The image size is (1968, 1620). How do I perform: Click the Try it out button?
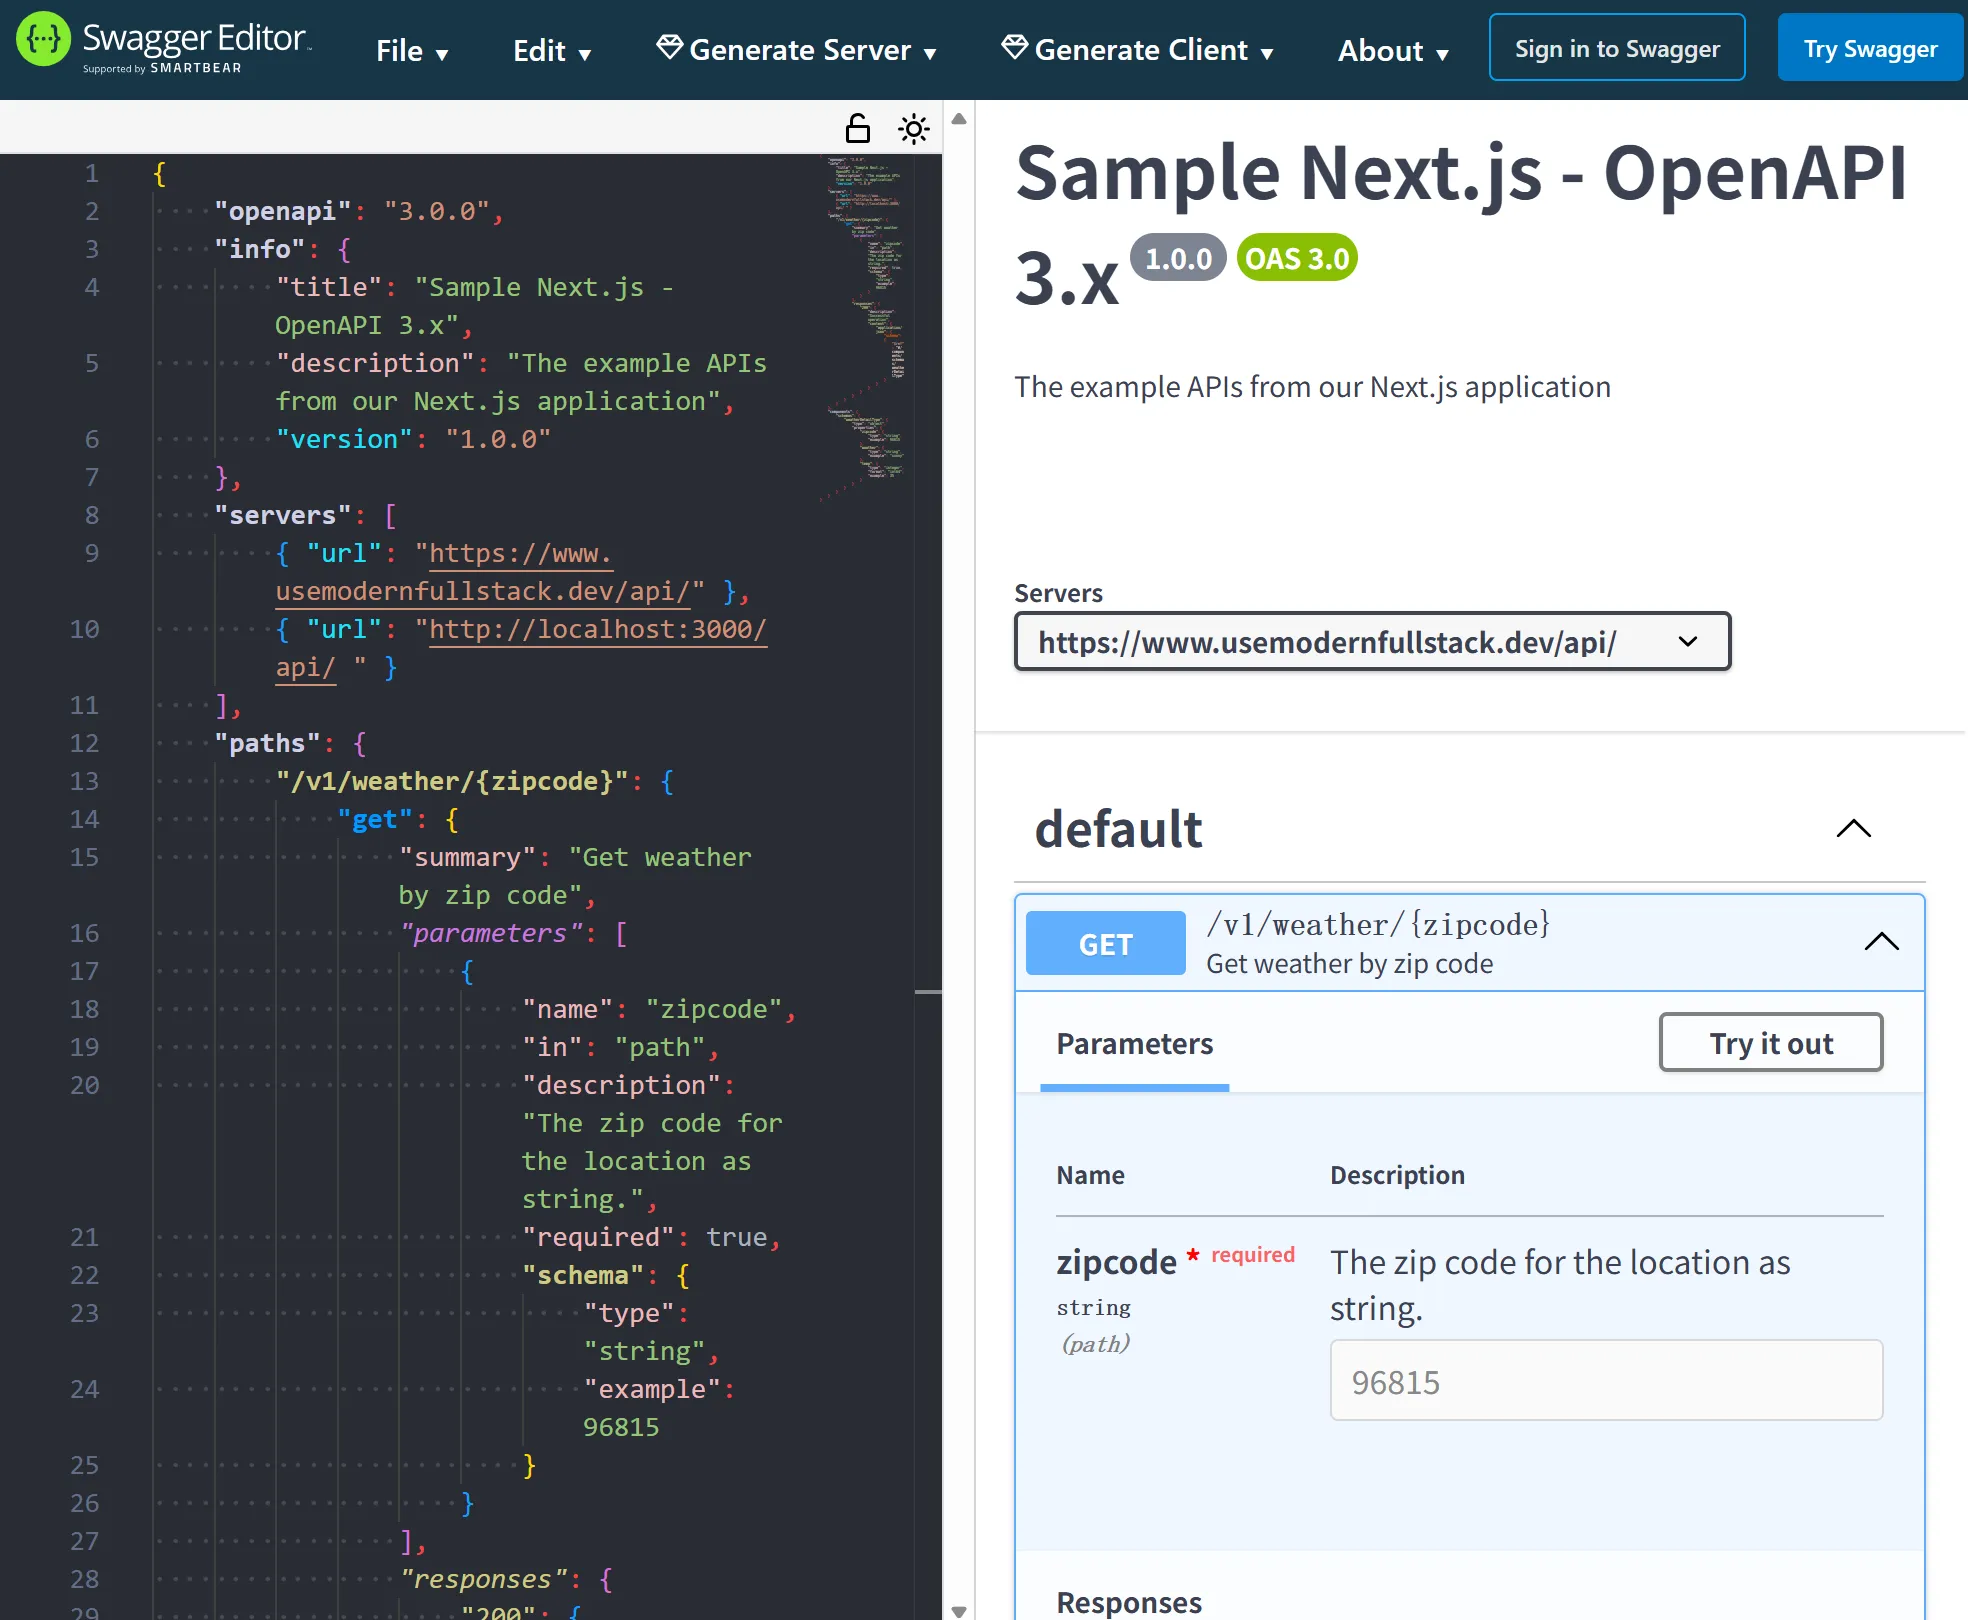point(1770,1042)
